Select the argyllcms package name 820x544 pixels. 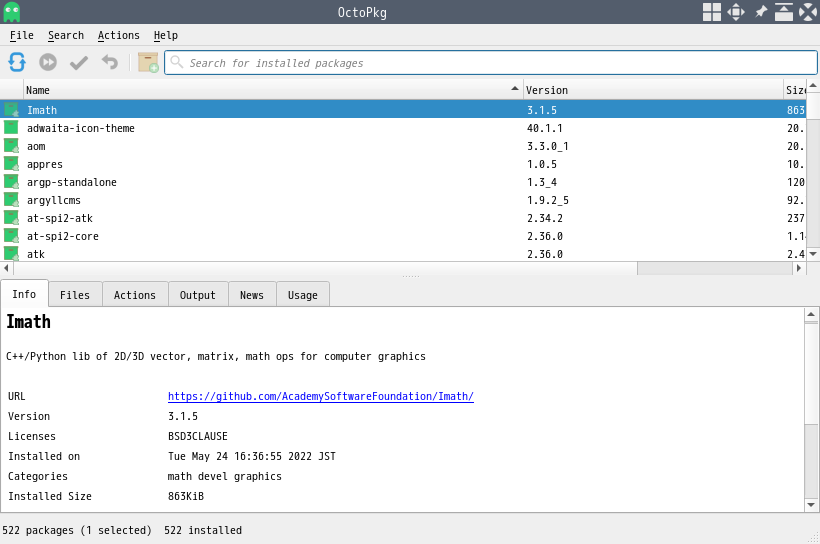click(x=54, y=200)
